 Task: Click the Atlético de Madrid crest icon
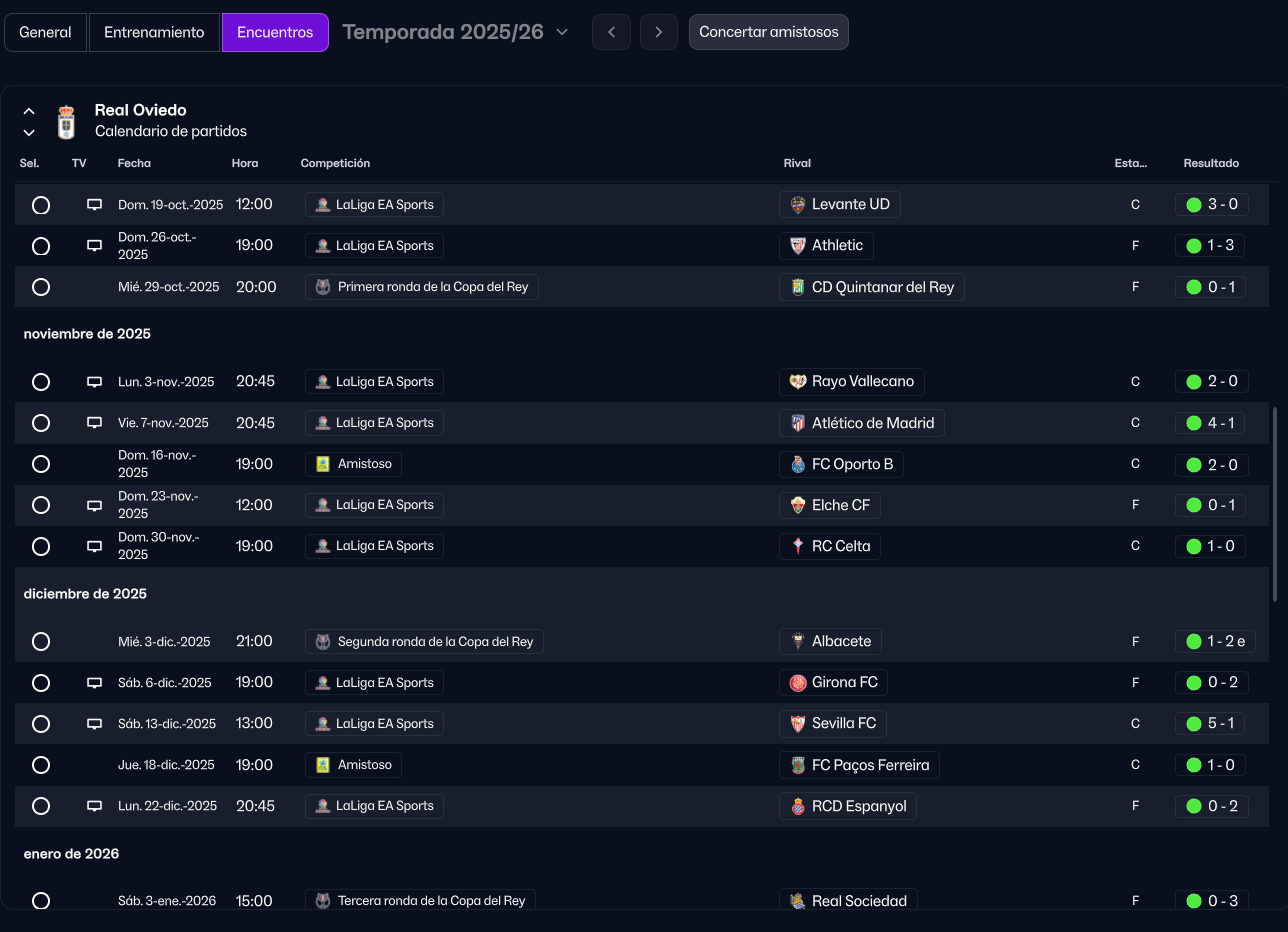[797, 423]
